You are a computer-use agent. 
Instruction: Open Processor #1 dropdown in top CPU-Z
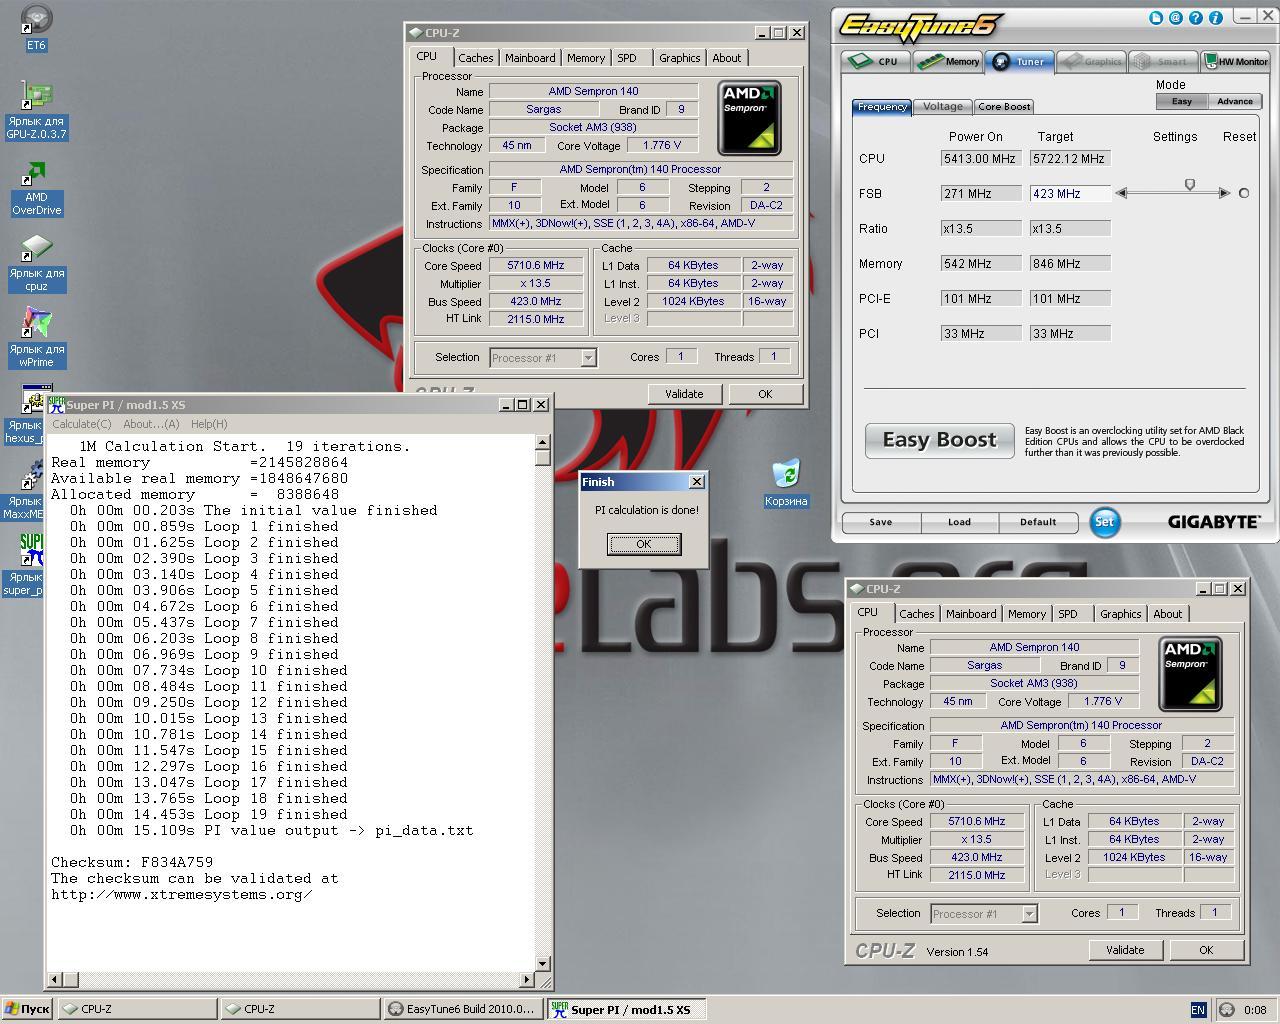point(588,358)
